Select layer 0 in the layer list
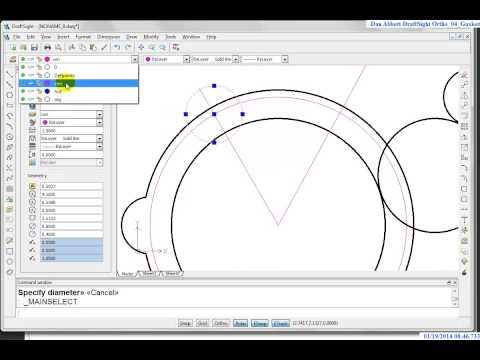 [79, 67]
